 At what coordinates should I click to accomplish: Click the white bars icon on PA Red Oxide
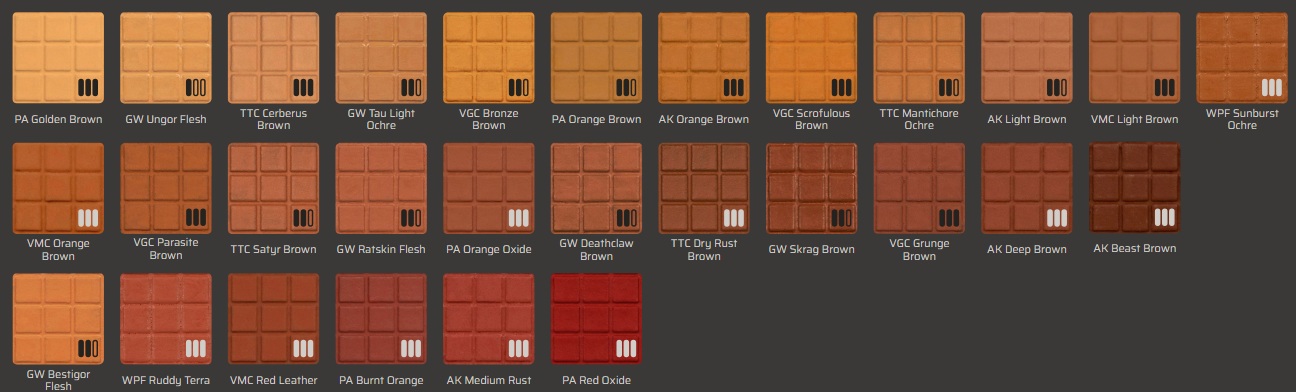click(627, 348)
